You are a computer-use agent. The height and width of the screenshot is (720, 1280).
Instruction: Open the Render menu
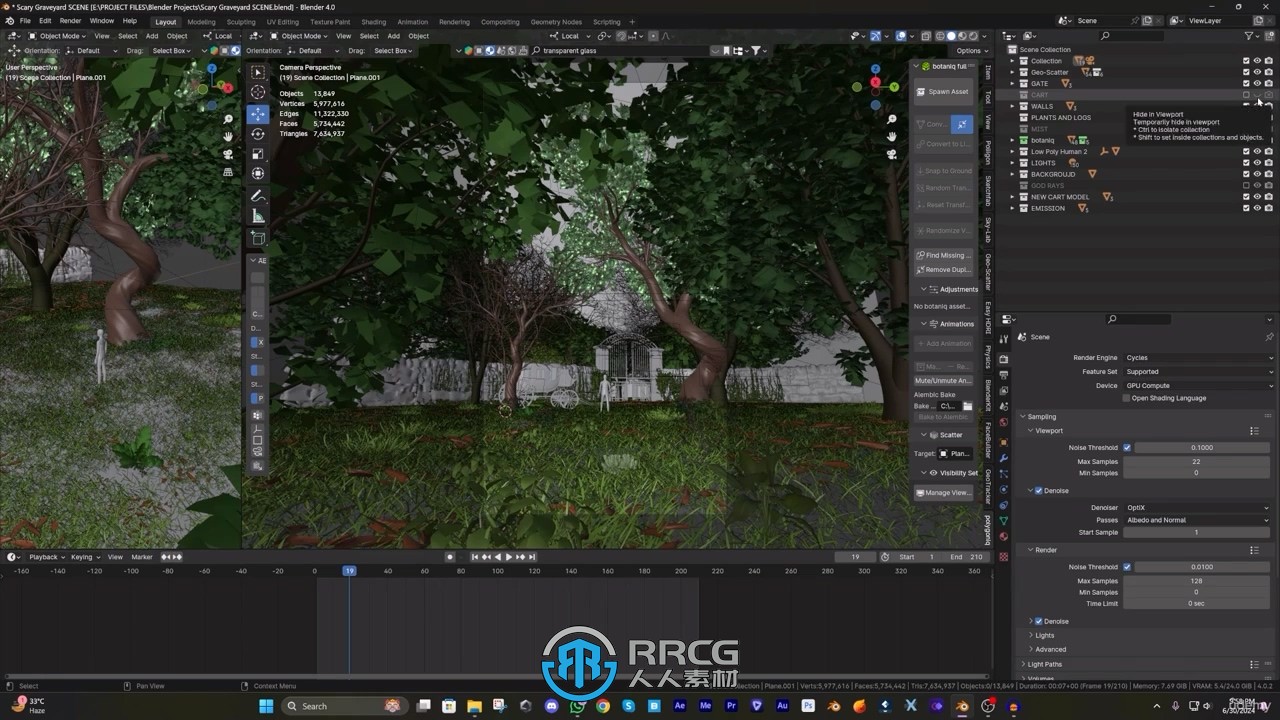click(x=70, y=21)
